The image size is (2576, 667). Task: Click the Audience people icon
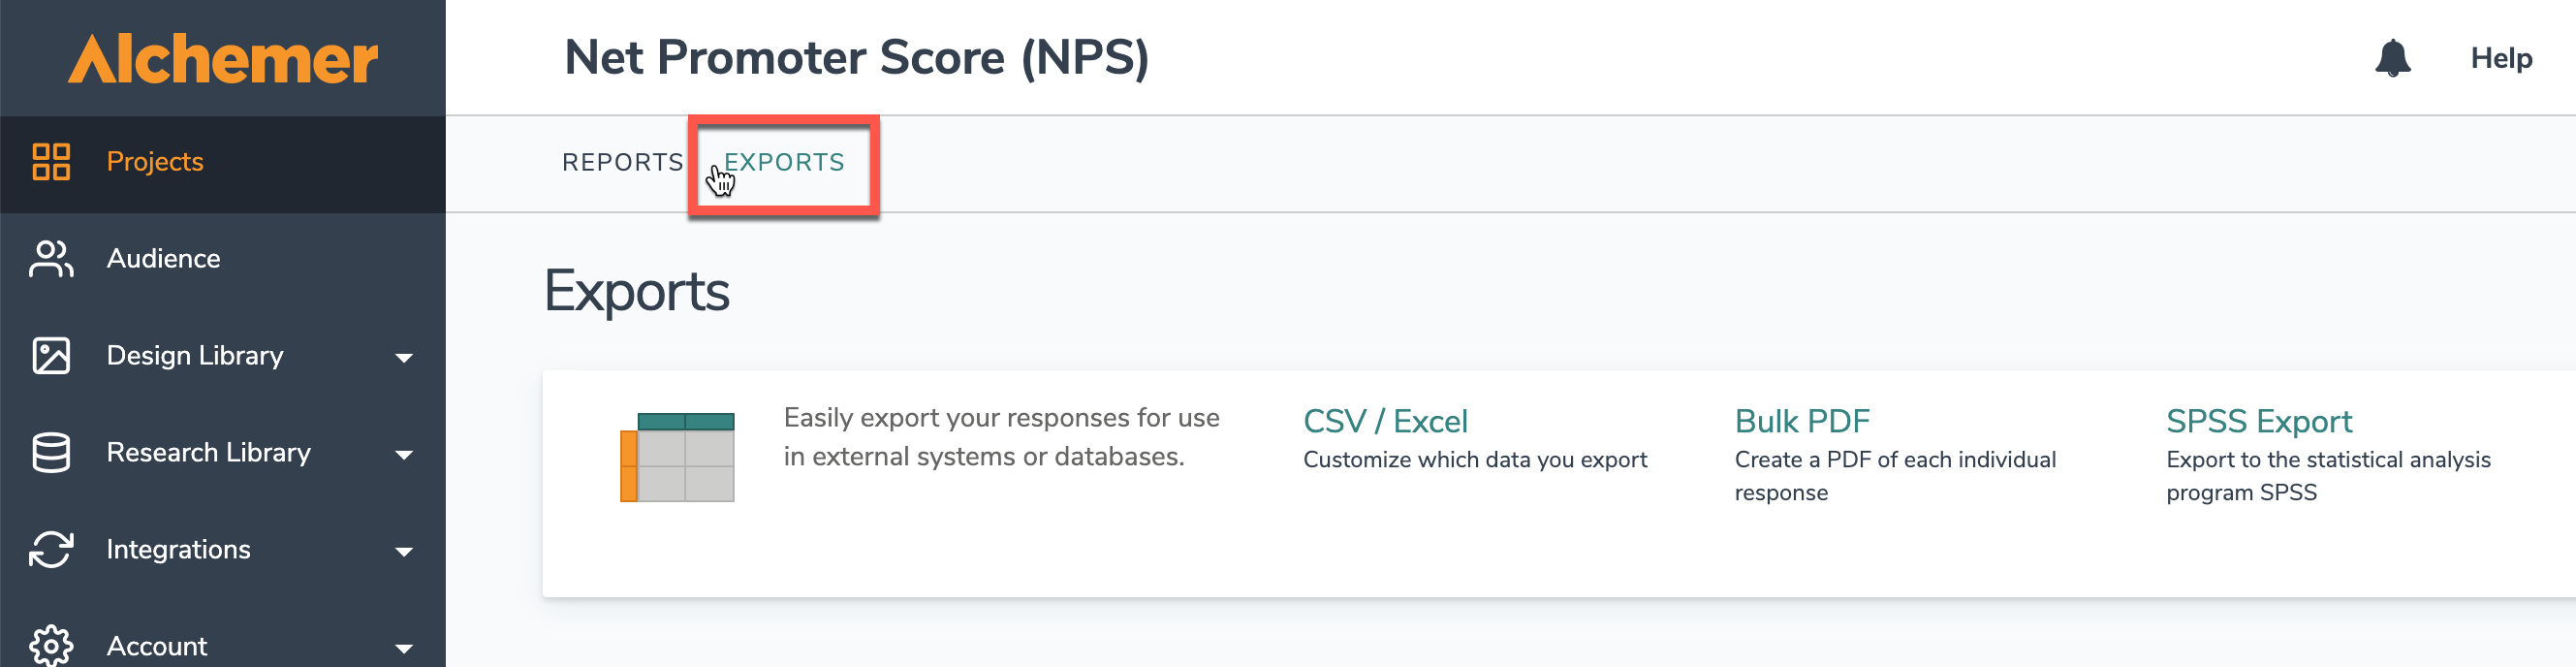51,258
